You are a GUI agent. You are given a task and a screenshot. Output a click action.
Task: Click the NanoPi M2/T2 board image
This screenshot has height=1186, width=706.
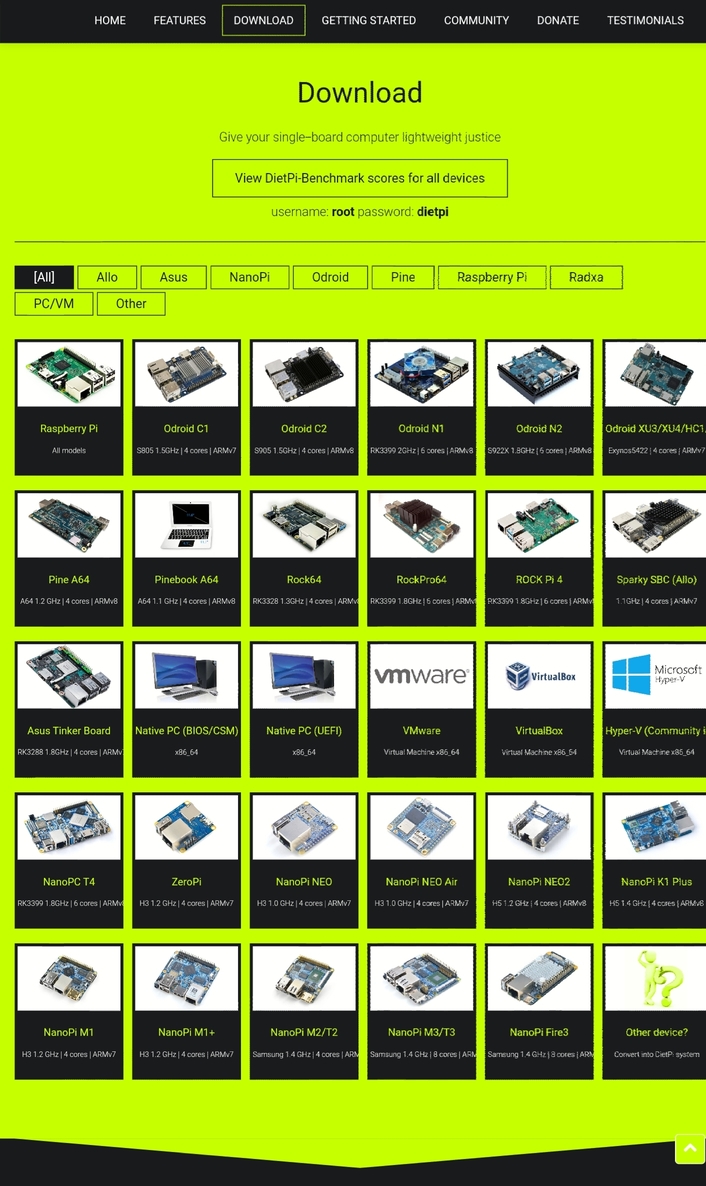point(304,978)
